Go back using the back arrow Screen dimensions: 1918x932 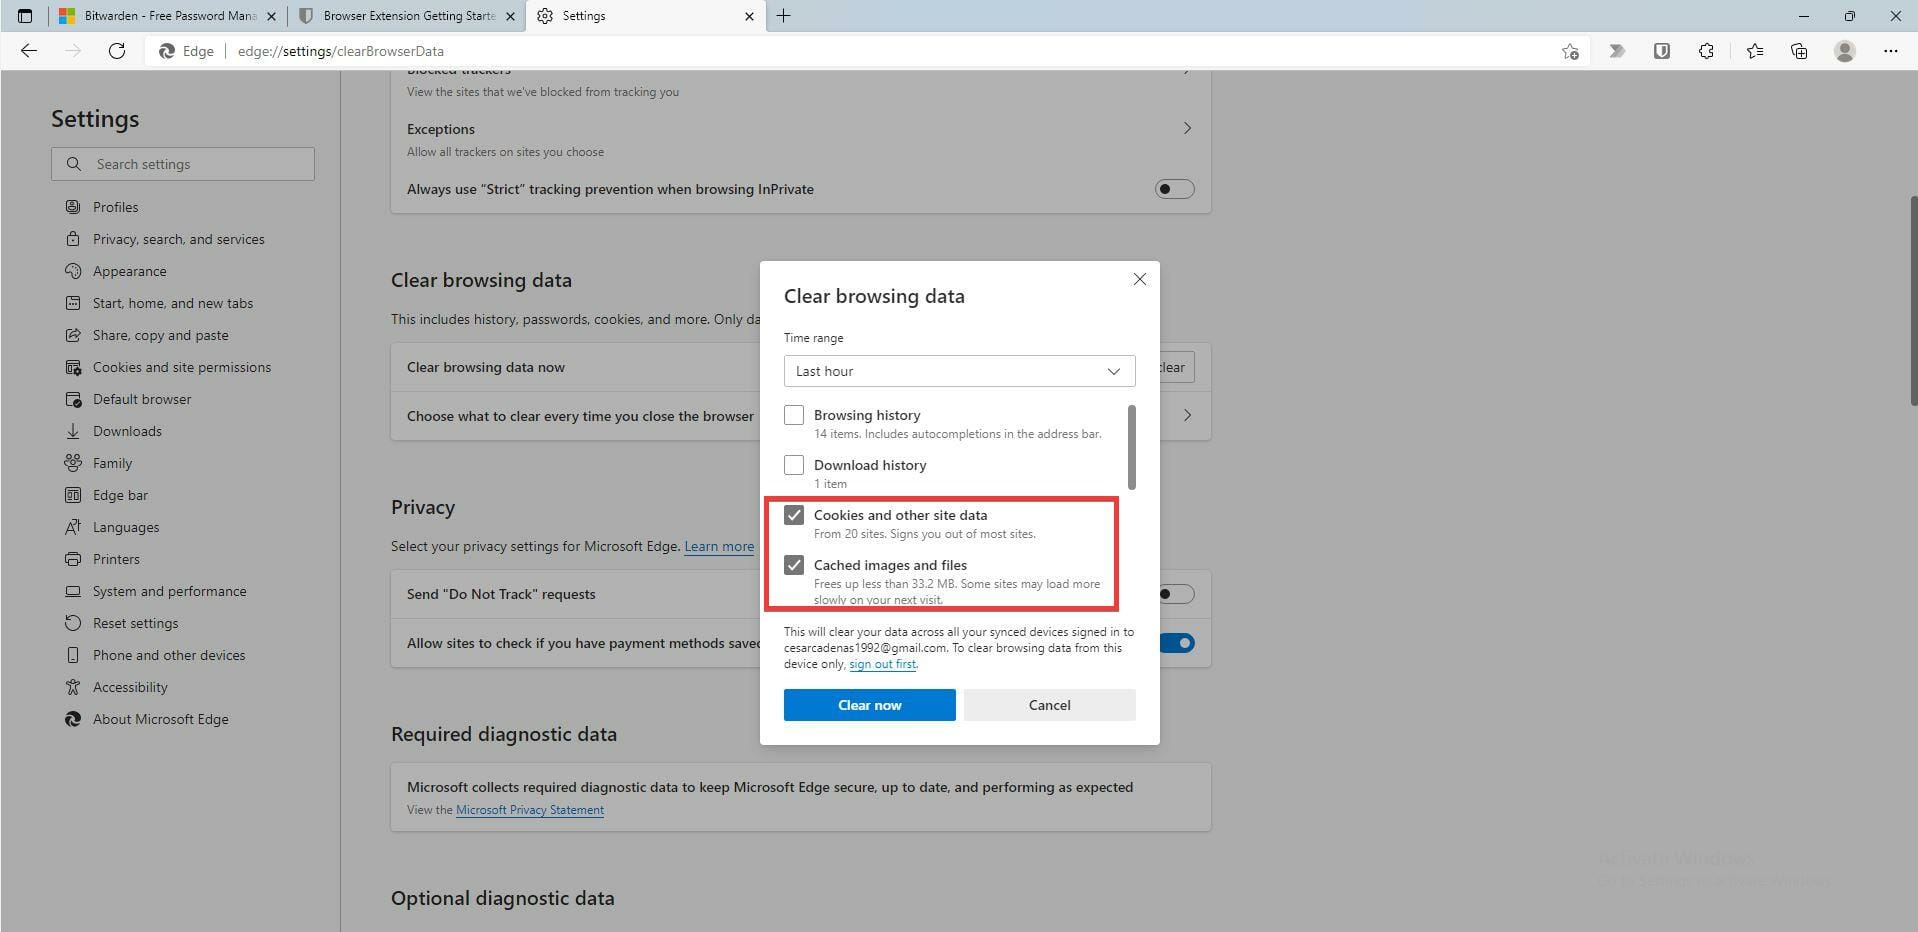pyautogui.click(x=29, y=51)
